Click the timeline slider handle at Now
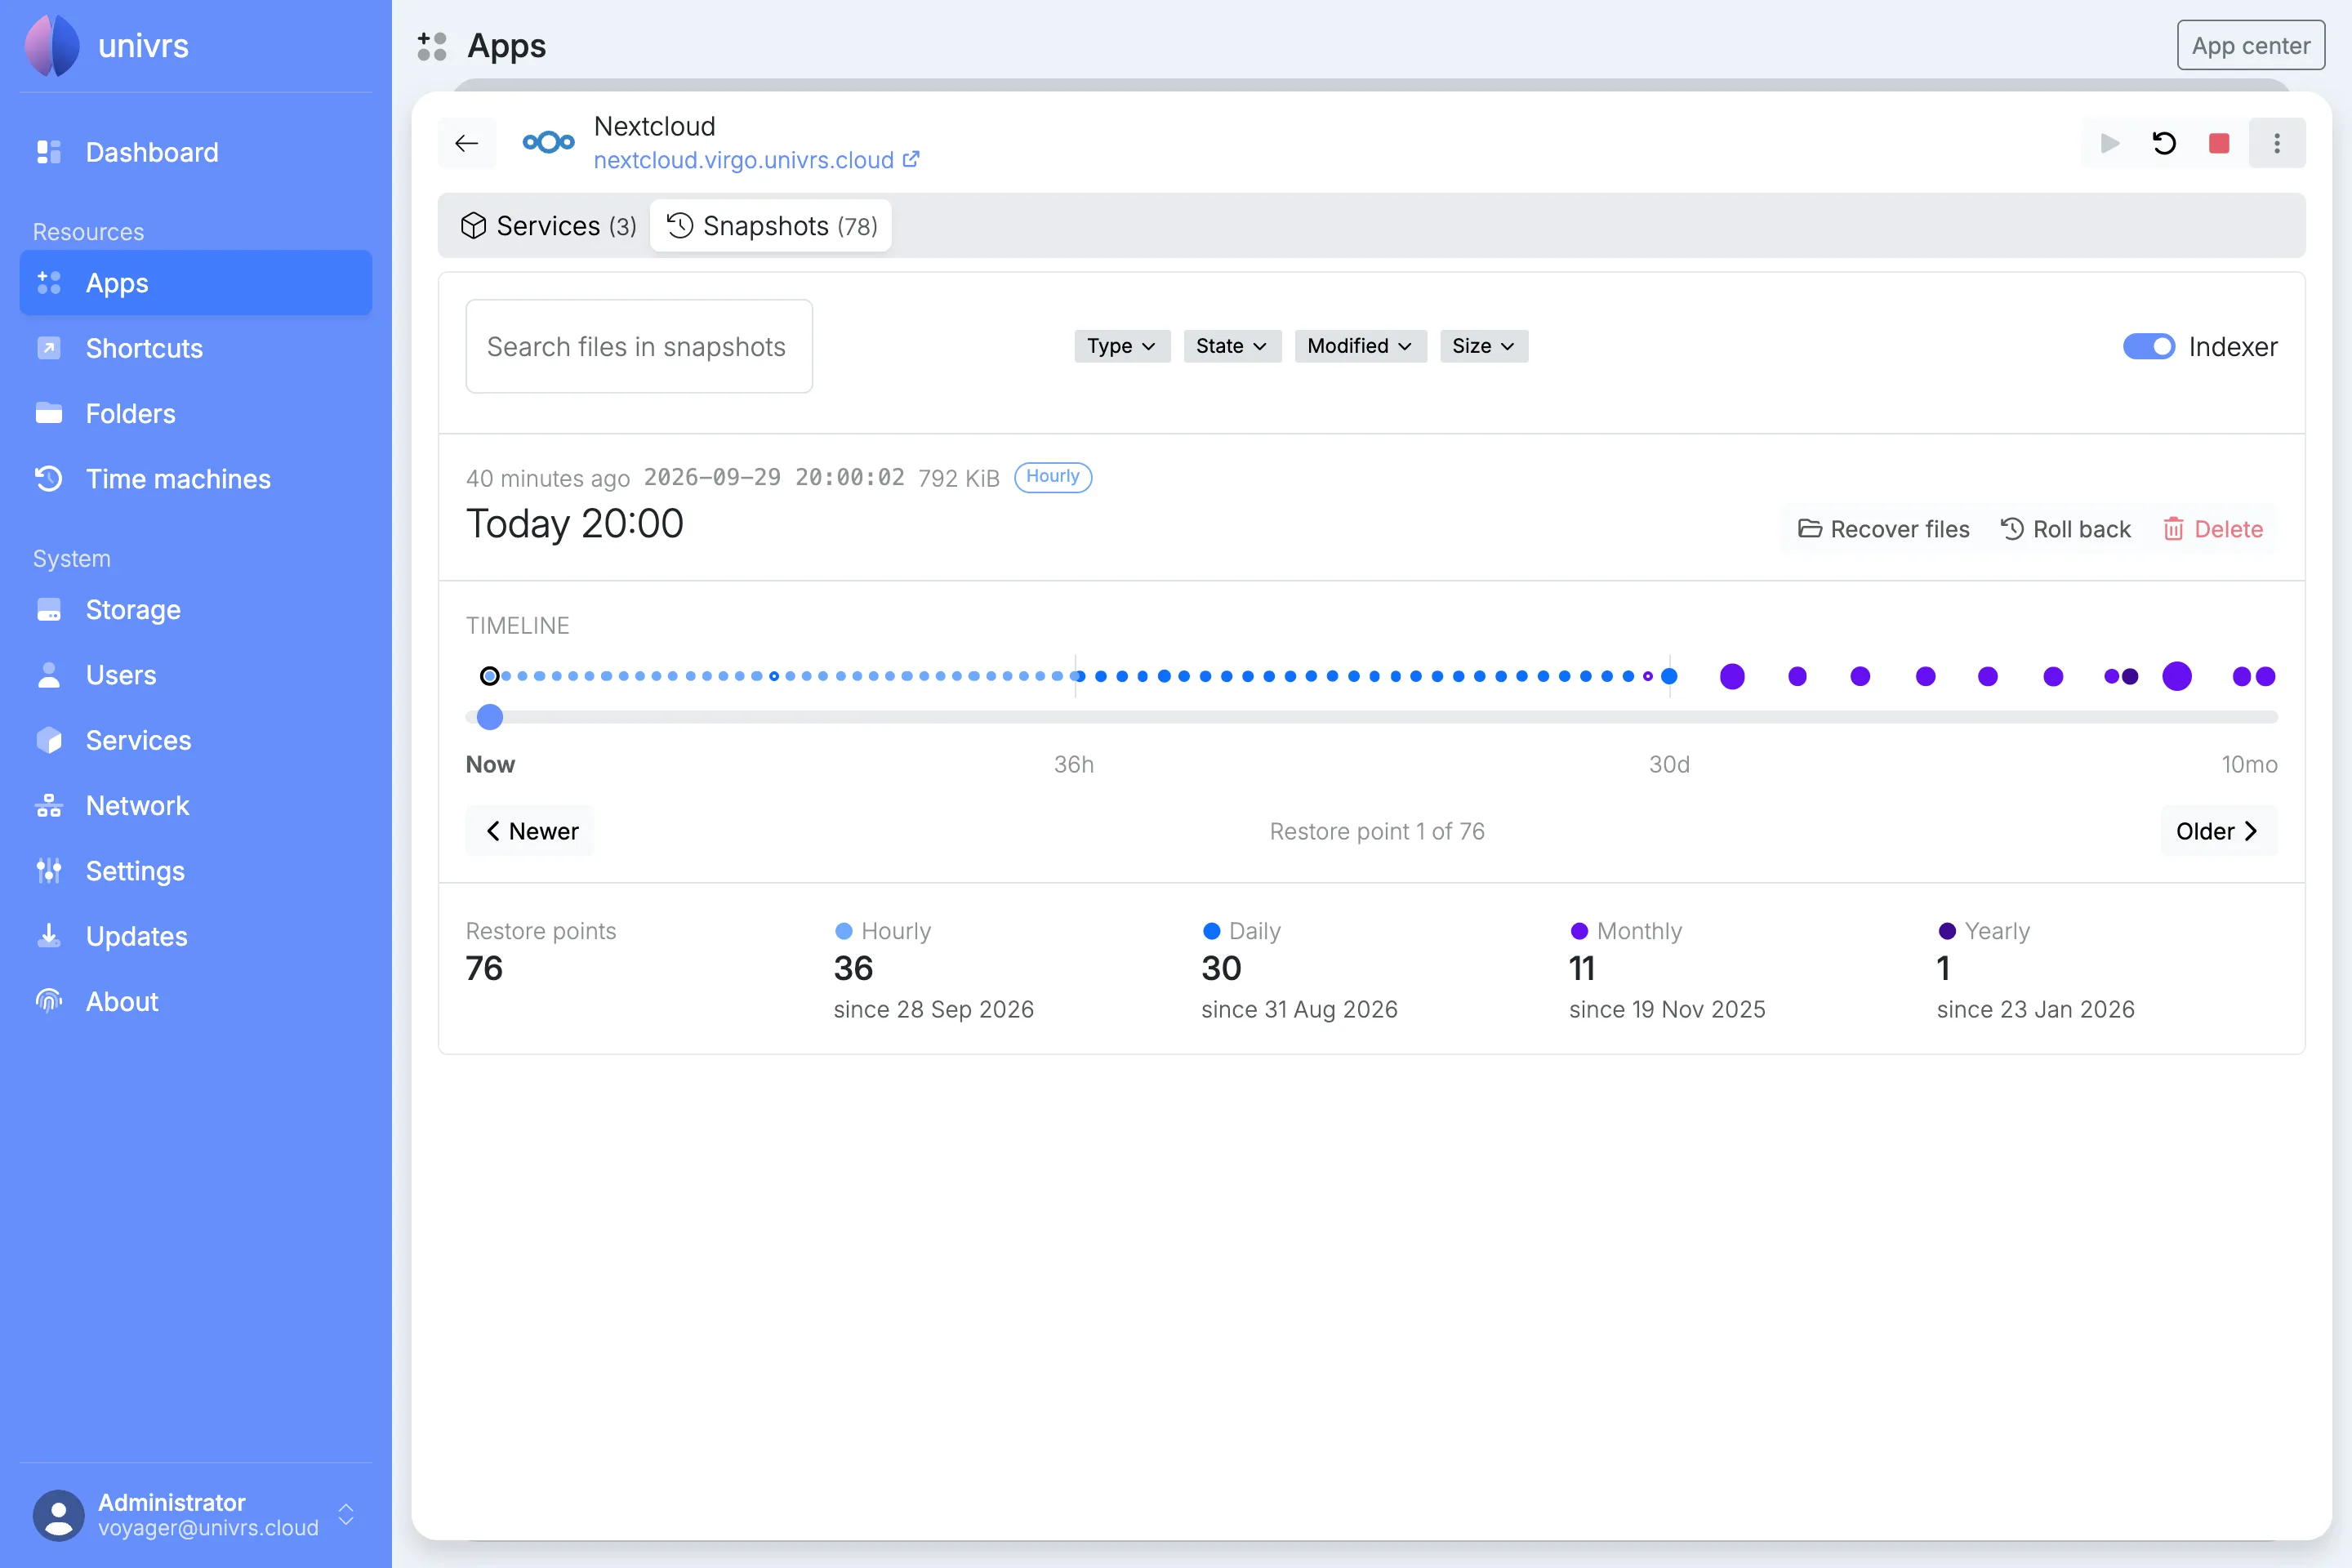 pyautogui.click(x=490, y=717)
